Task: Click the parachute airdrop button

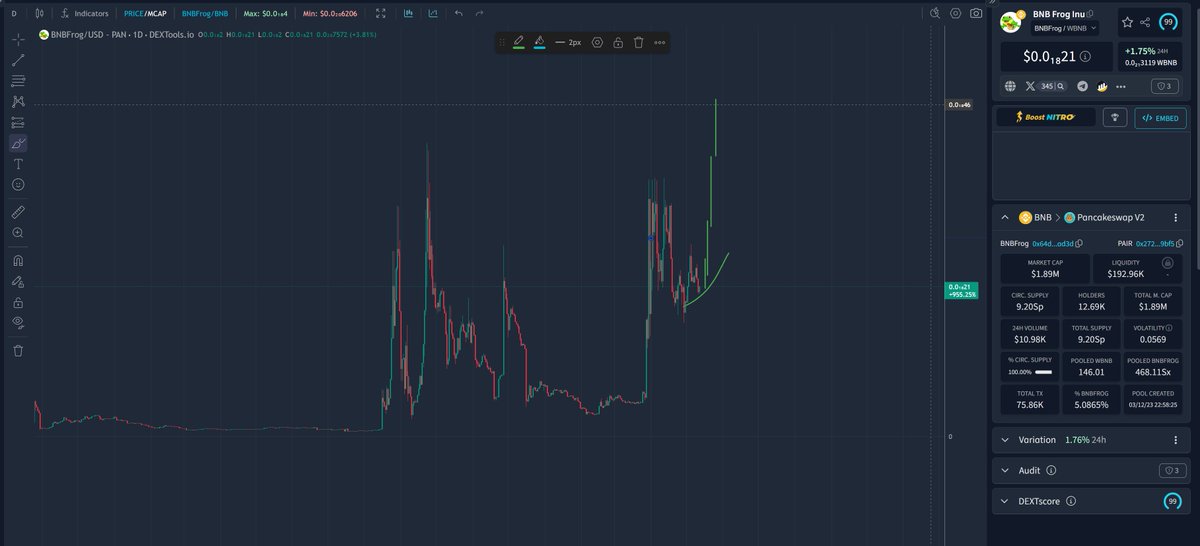Action: (1115, 117)
